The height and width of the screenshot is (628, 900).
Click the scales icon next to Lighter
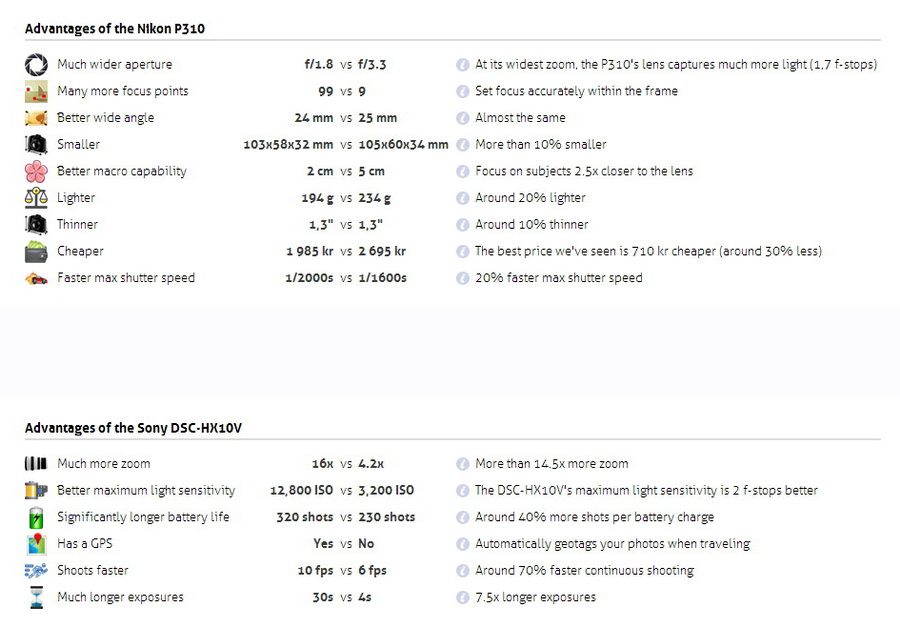click(36, 198)
